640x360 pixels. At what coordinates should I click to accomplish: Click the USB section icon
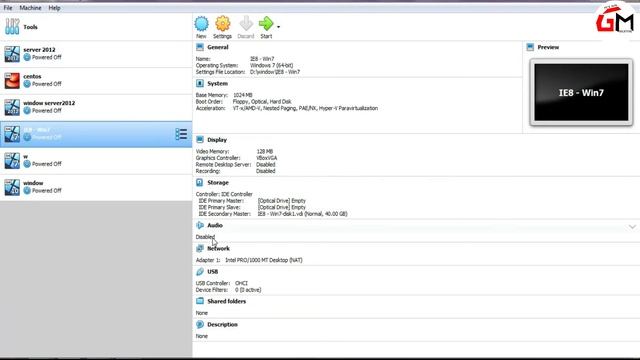pos(200,271)
